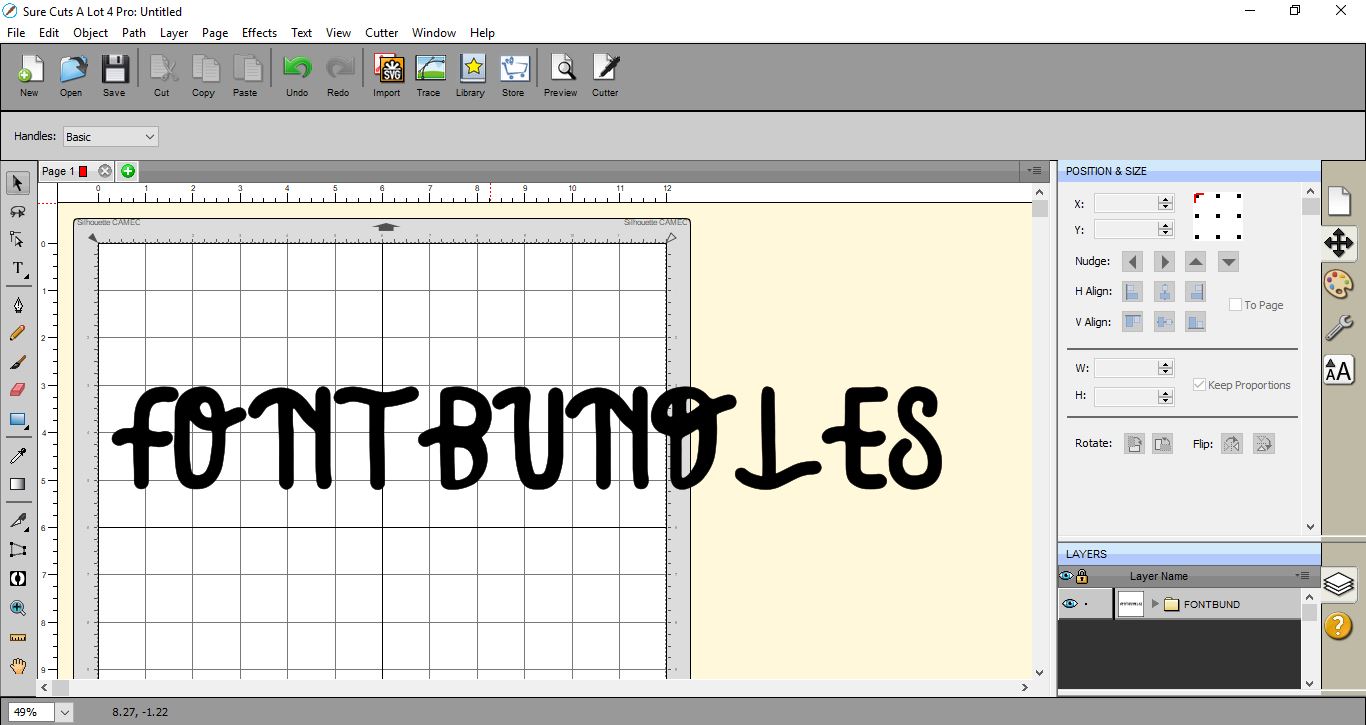Select the Pen draw tool

18,305
